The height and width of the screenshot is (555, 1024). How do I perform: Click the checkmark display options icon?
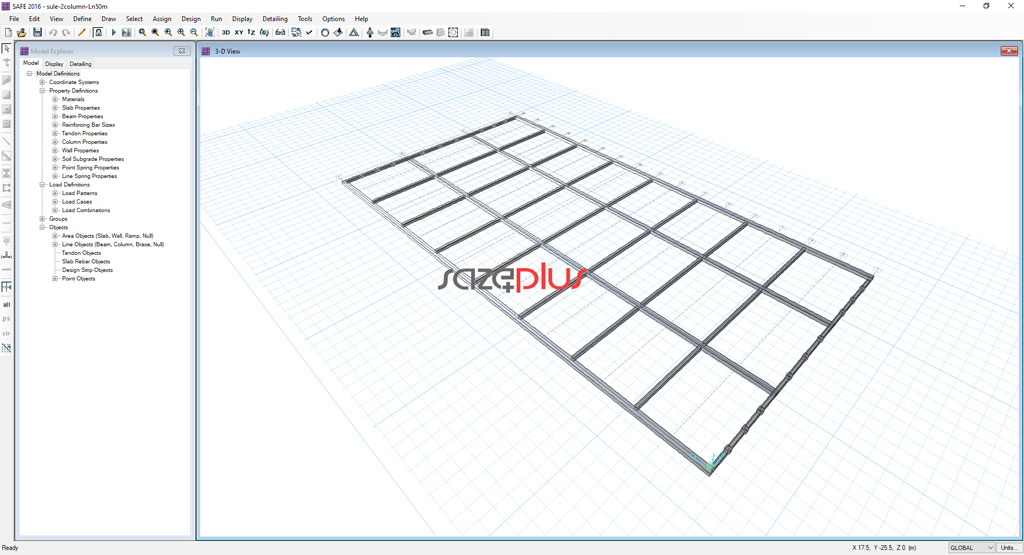click(x=309, y=32)
